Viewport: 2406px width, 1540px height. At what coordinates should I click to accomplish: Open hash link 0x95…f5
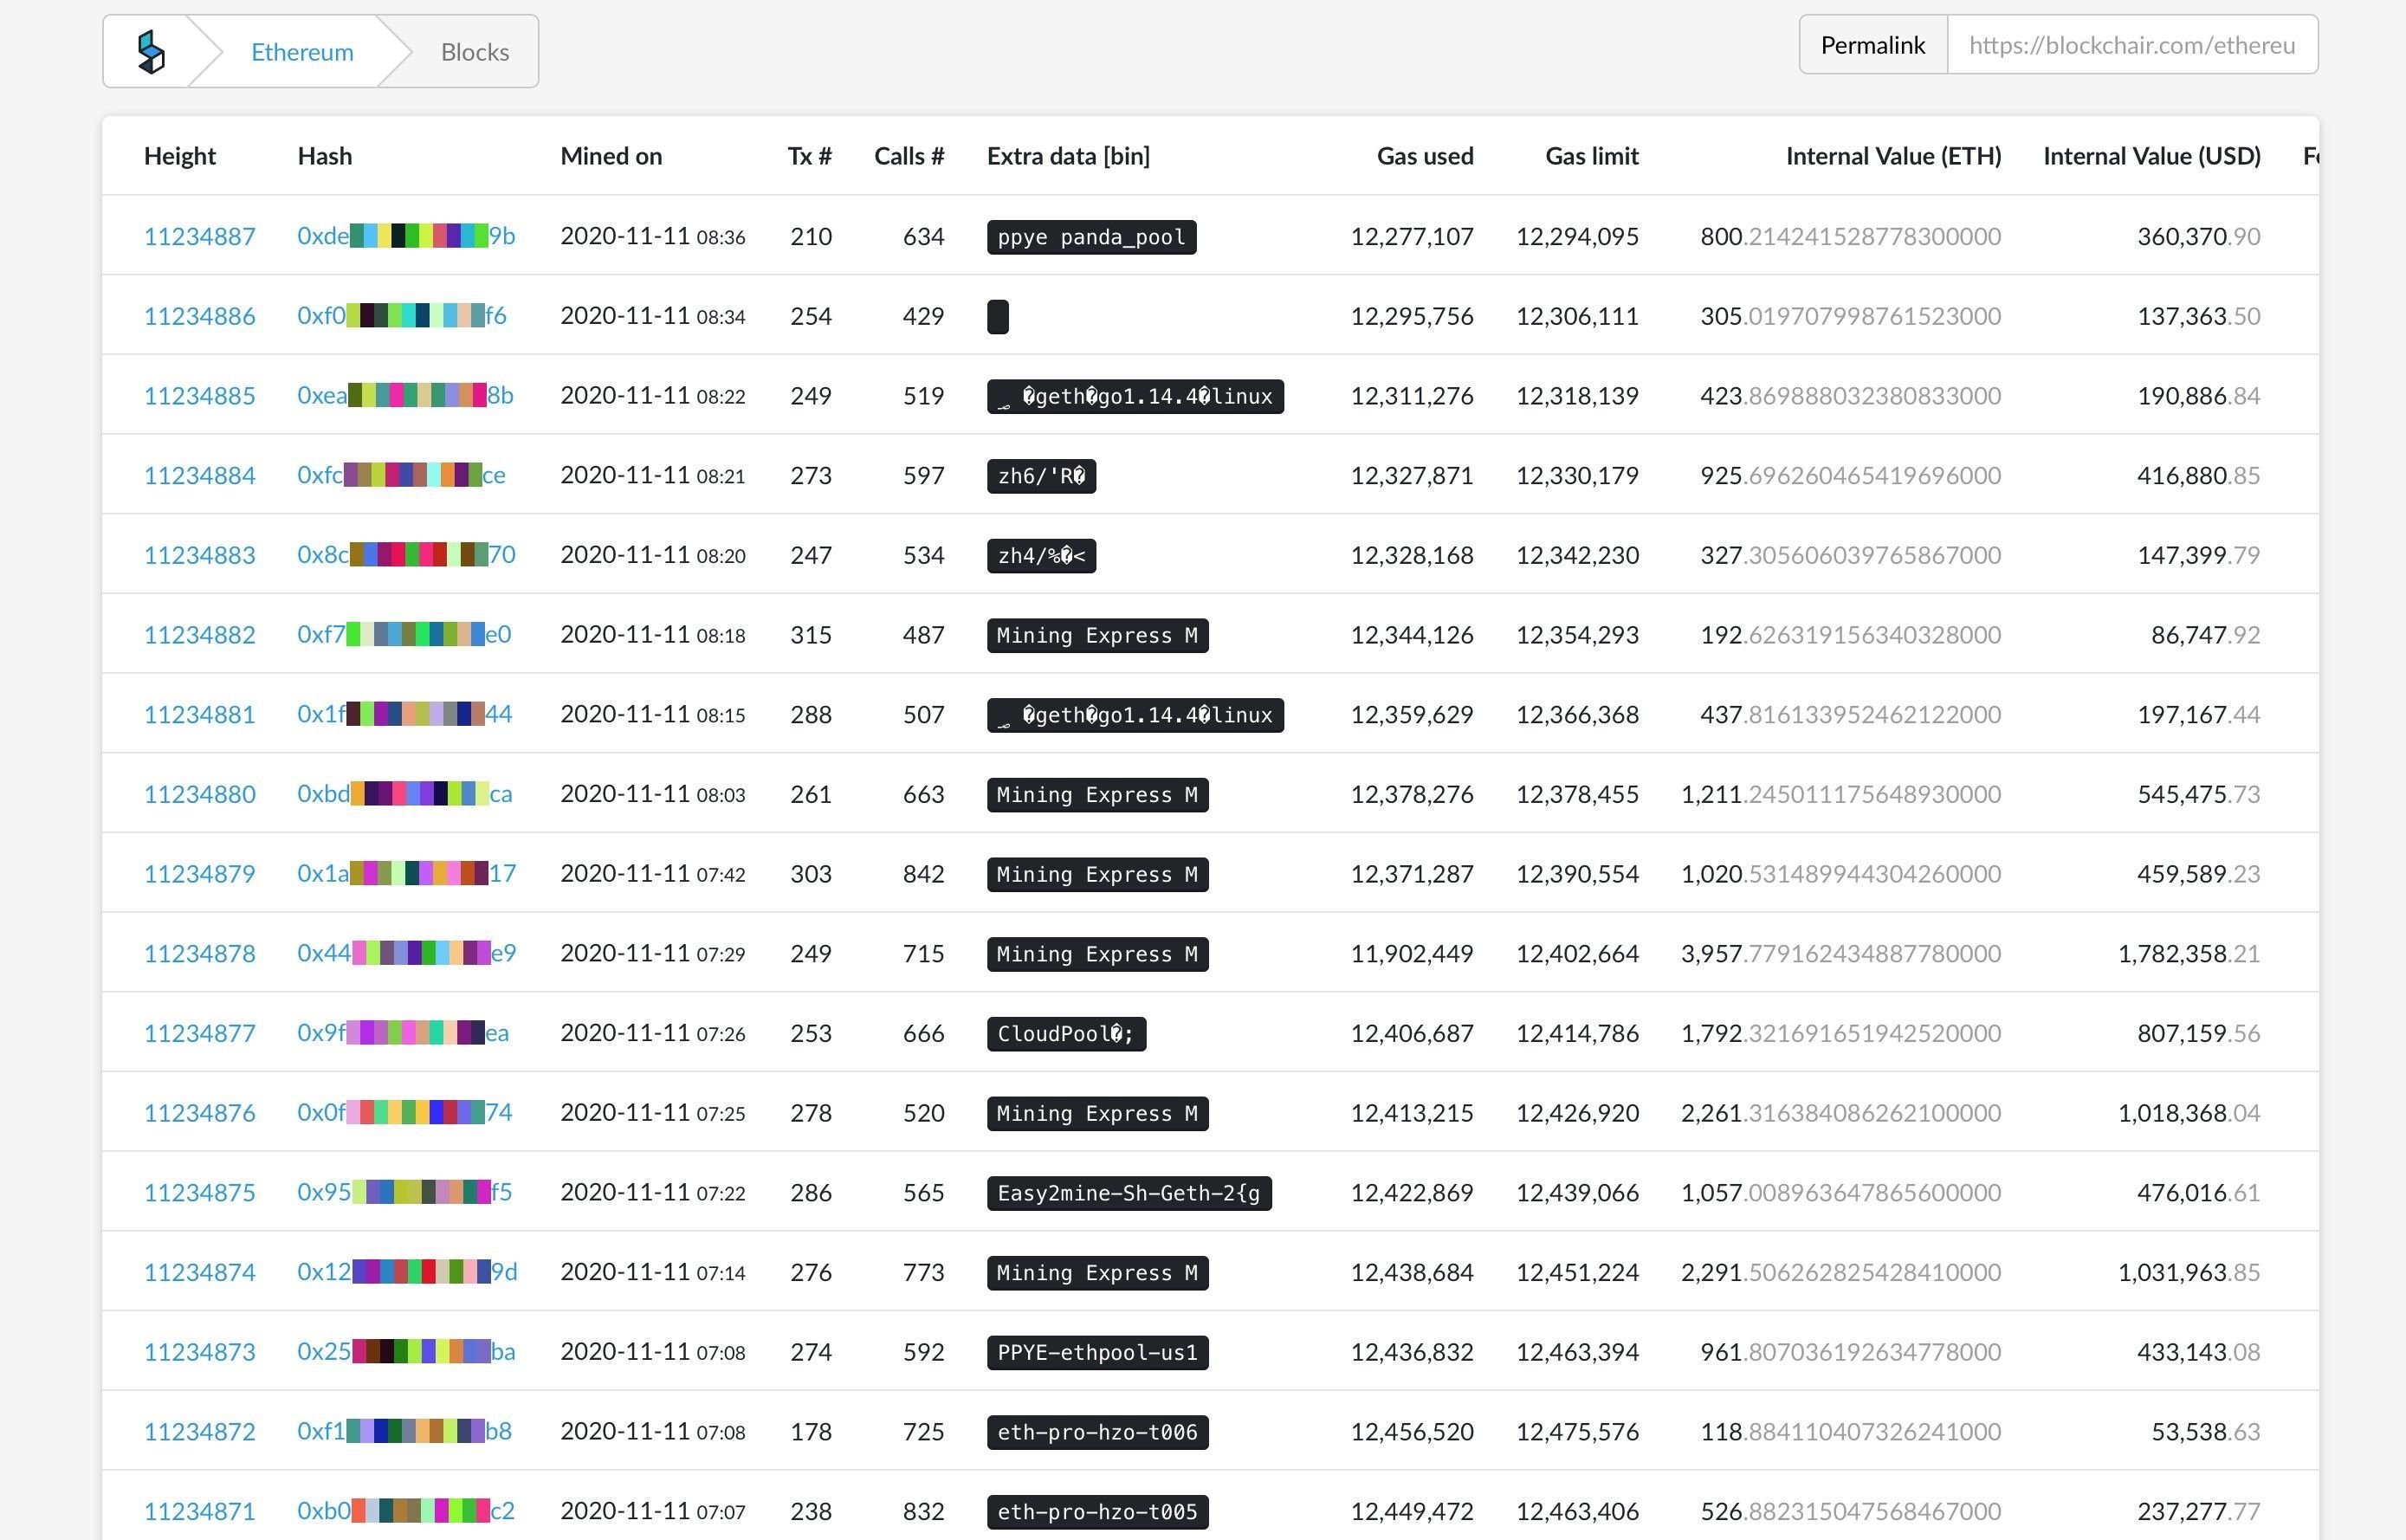404,1192
